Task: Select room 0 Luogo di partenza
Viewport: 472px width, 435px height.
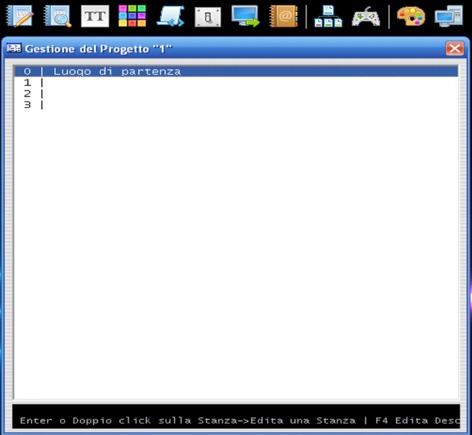Action: [236, 71]
